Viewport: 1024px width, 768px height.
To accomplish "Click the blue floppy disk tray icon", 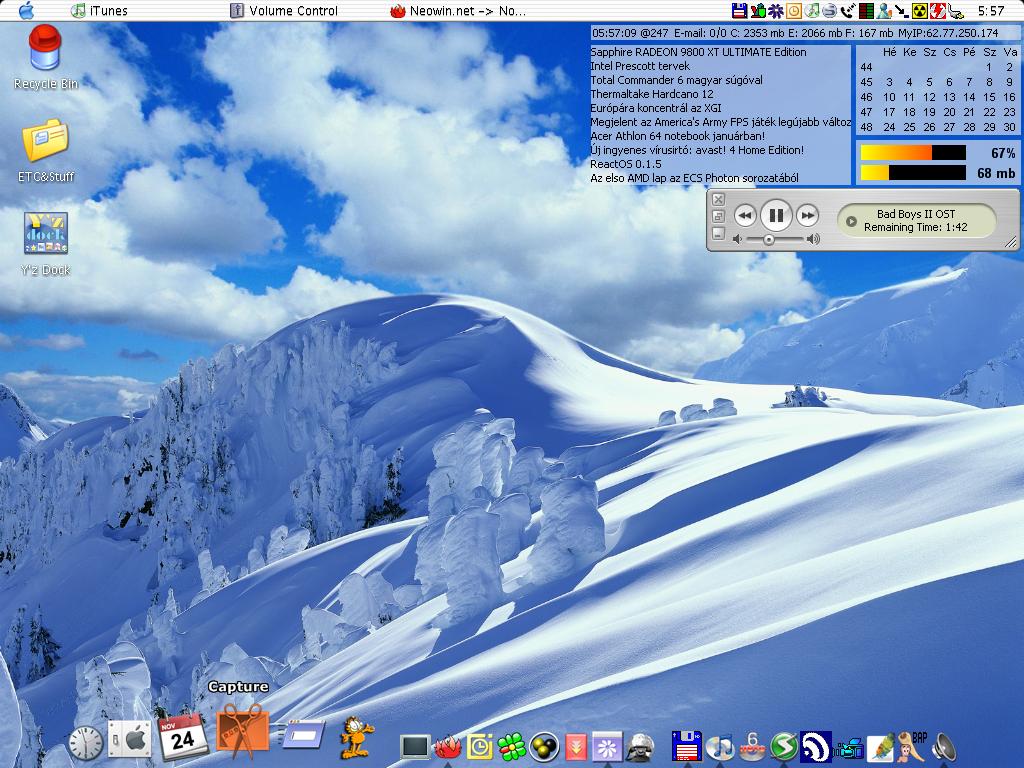I will click(x=739, y=11).
